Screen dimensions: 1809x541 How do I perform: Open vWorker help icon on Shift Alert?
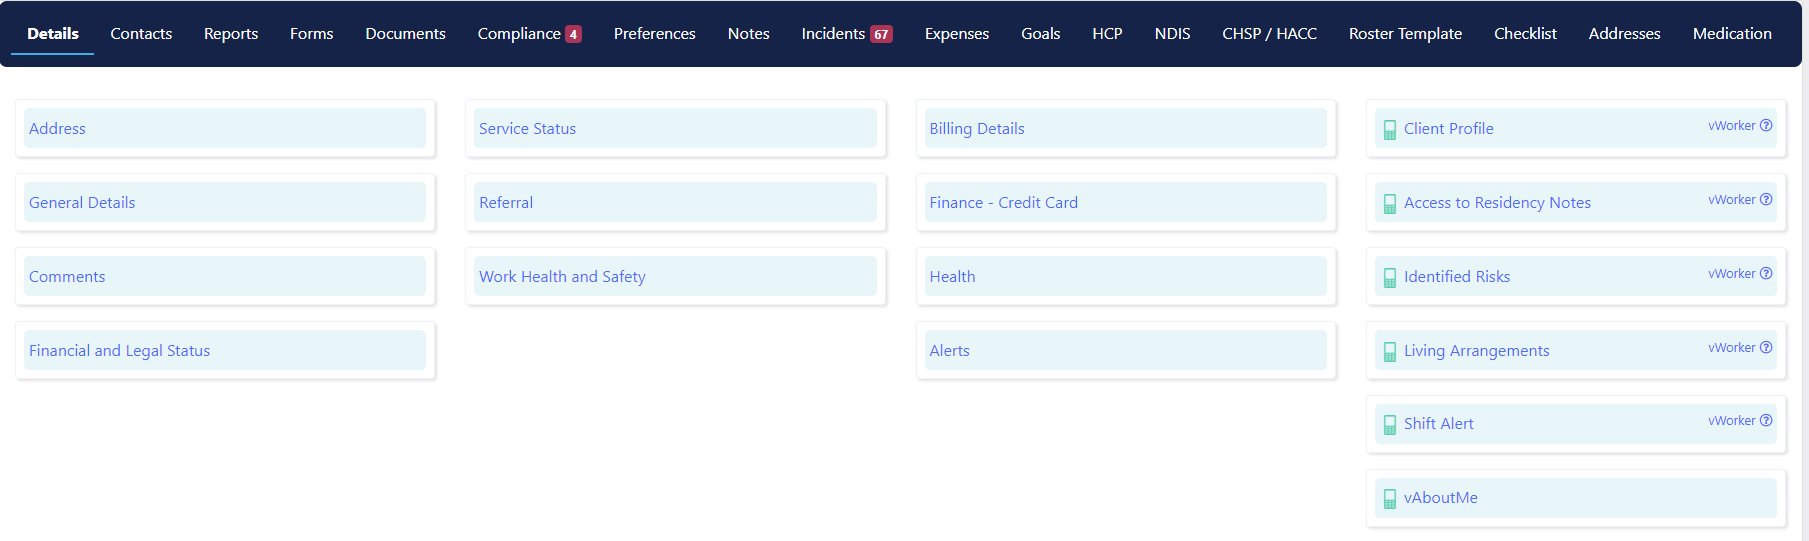1766,421
